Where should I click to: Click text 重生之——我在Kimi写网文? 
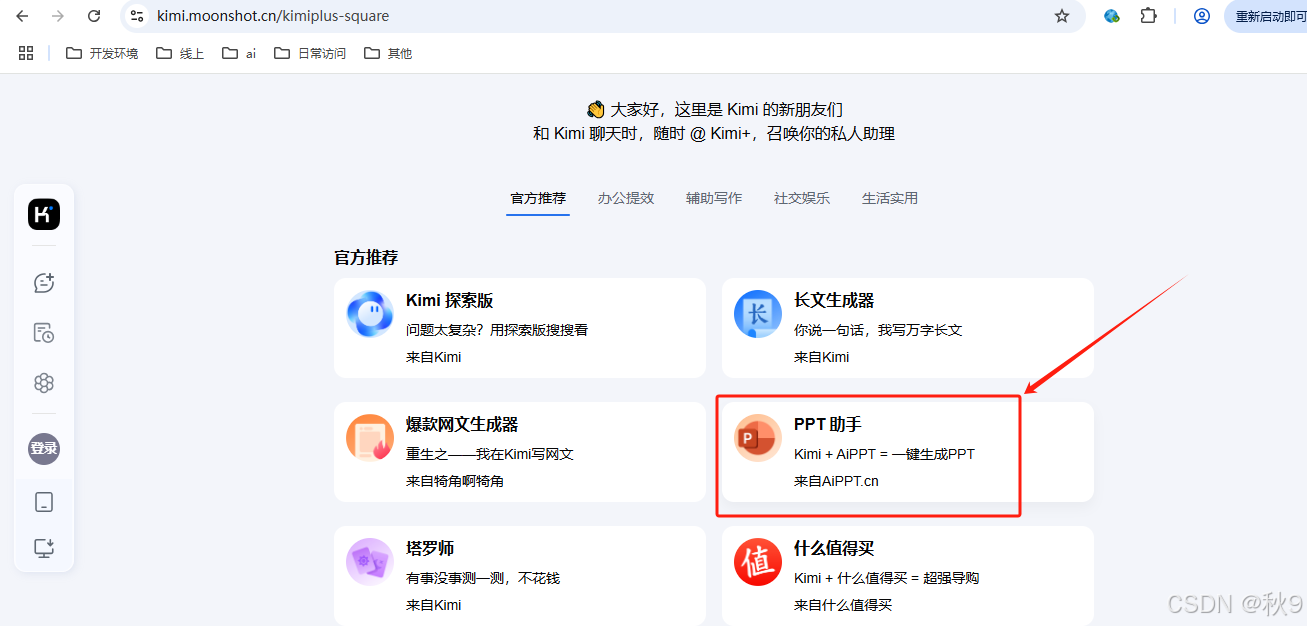pos(490,454)
